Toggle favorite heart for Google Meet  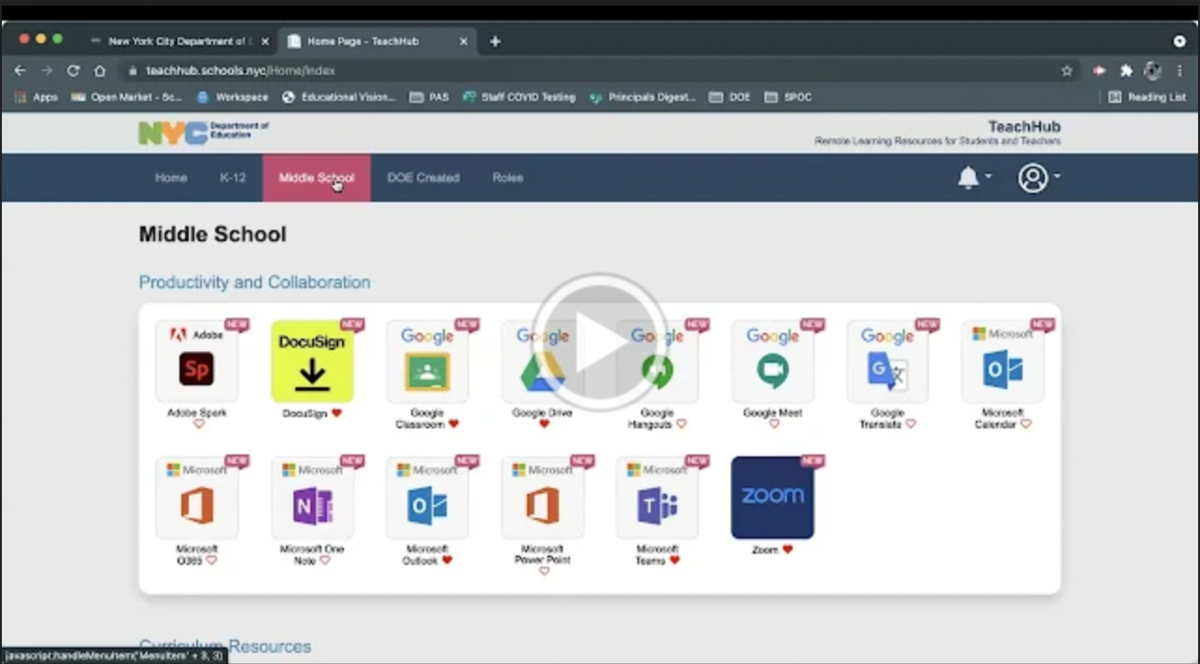[773, 424]
